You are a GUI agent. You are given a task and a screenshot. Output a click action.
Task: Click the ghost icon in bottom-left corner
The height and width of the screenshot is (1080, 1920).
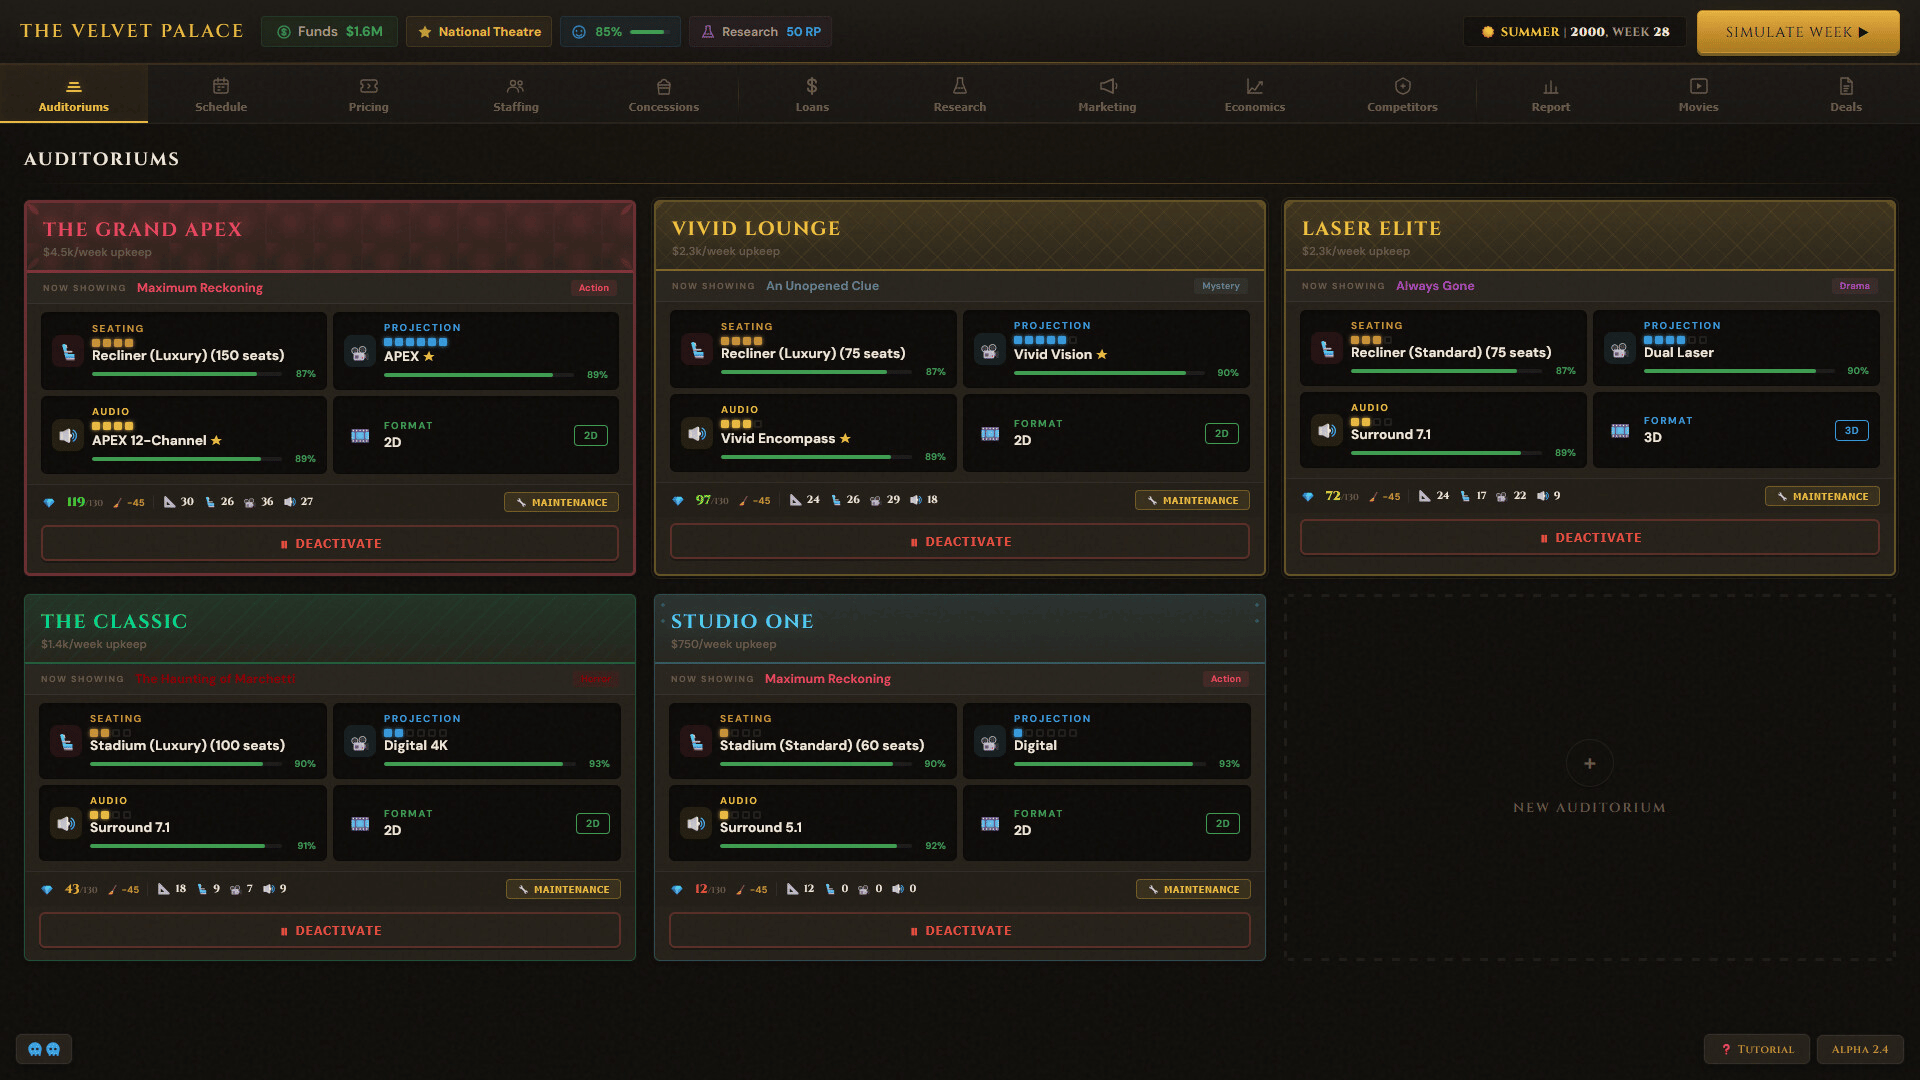point(44,1049)
